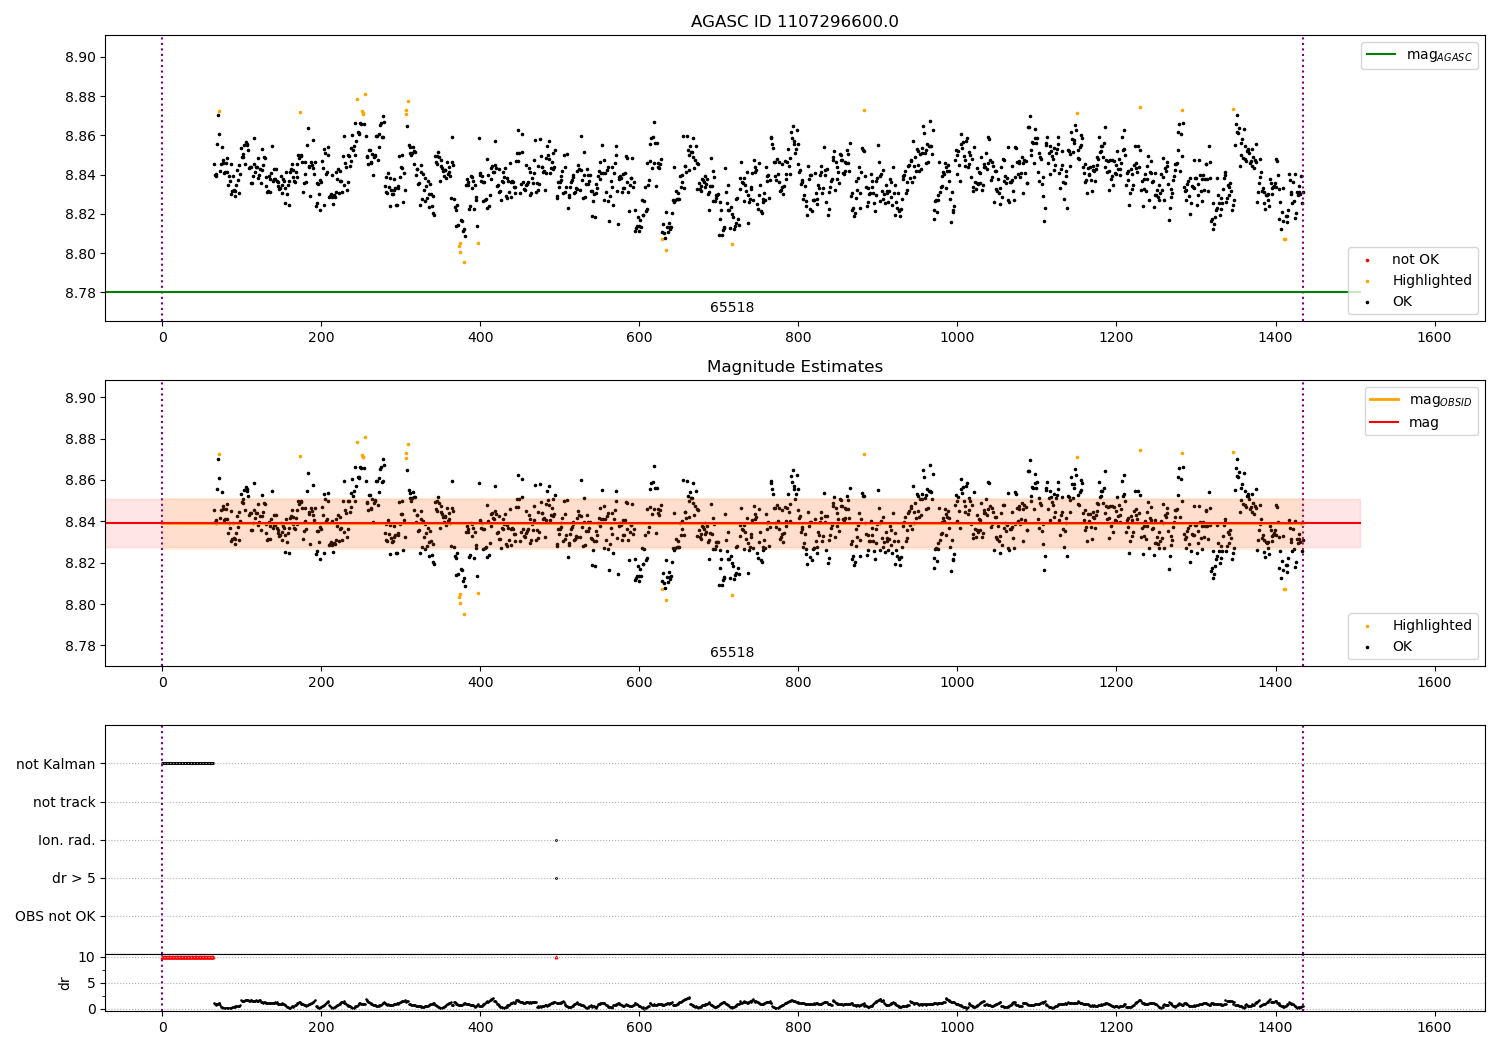Click the '8.78' tick of the top plot

click(x=80, y=293)
